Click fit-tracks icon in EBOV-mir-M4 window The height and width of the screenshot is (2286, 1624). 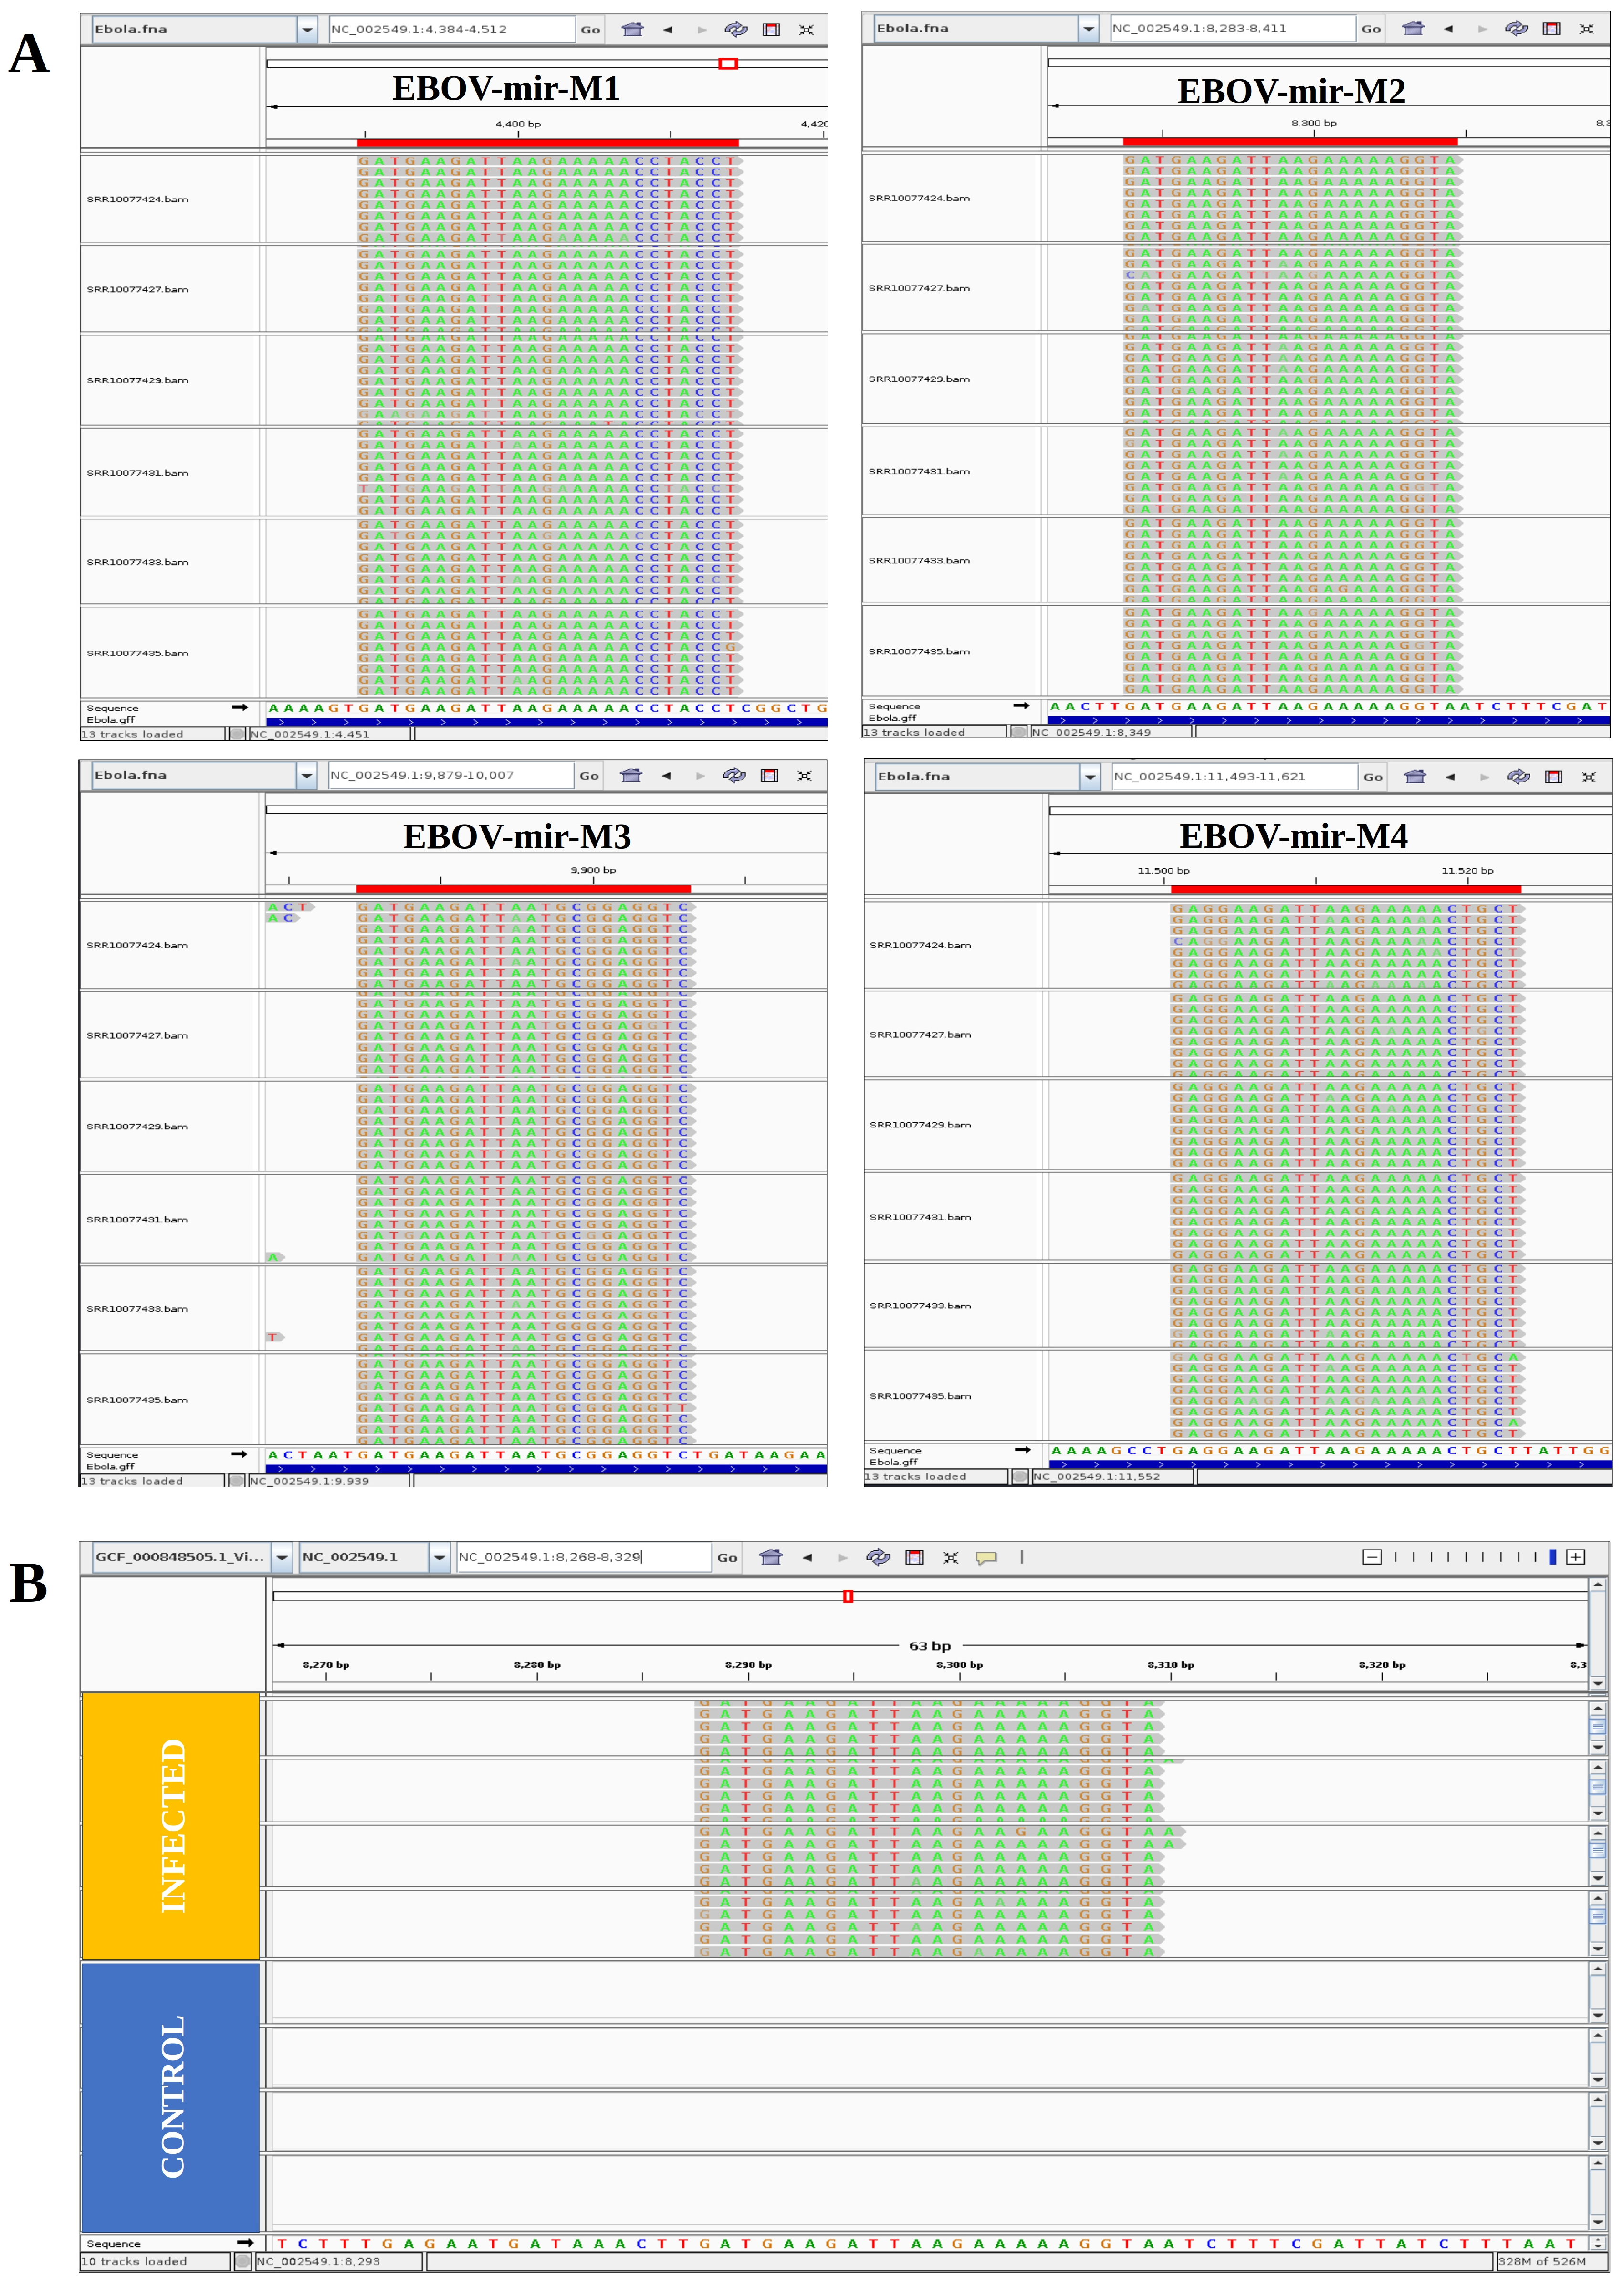(x=1588, y=776)
